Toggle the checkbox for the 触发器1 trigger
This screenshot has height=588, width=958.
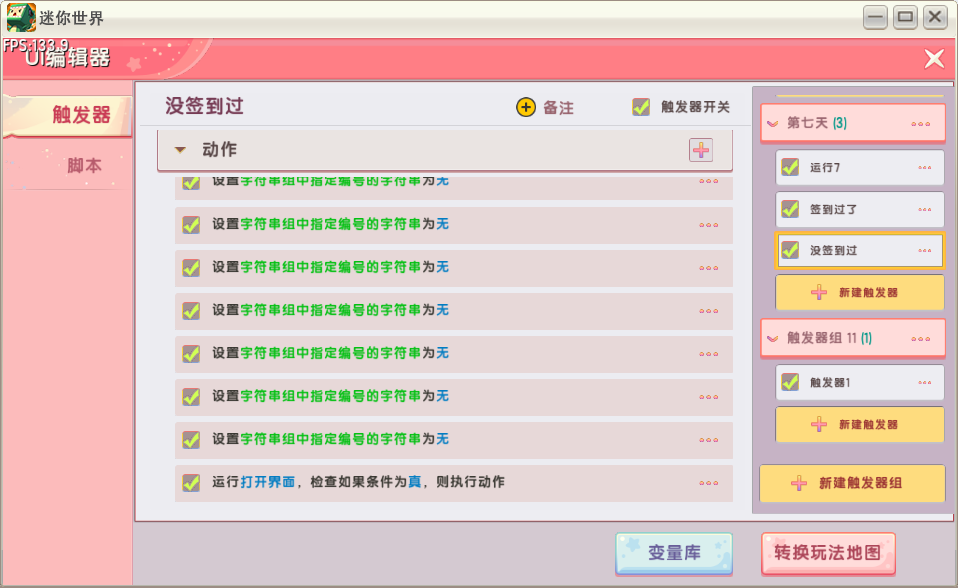(790, 382)
